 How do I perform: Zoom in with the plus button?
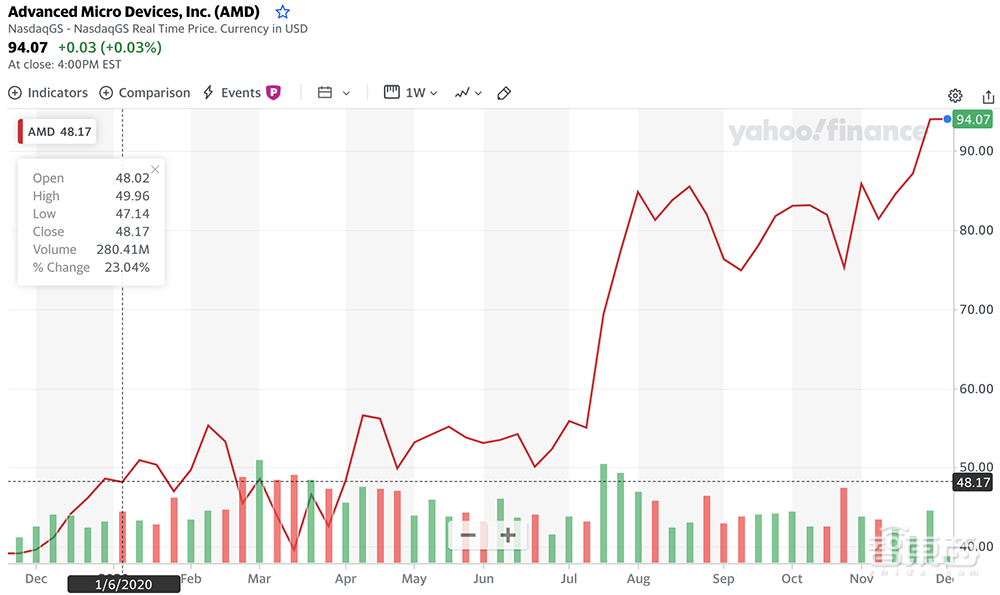(508, 536)
